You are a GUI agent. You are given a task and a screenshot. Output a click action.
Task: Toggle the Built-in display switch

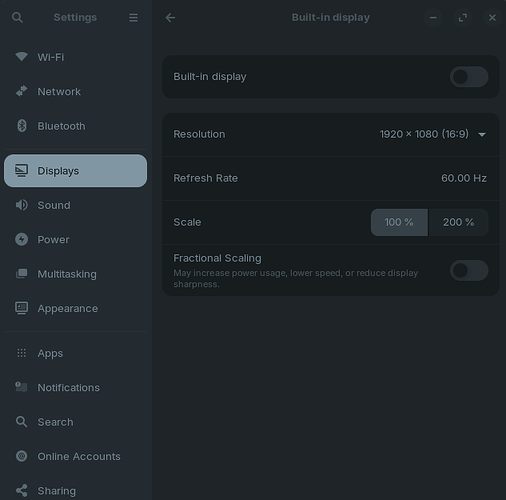click(469, 77)
